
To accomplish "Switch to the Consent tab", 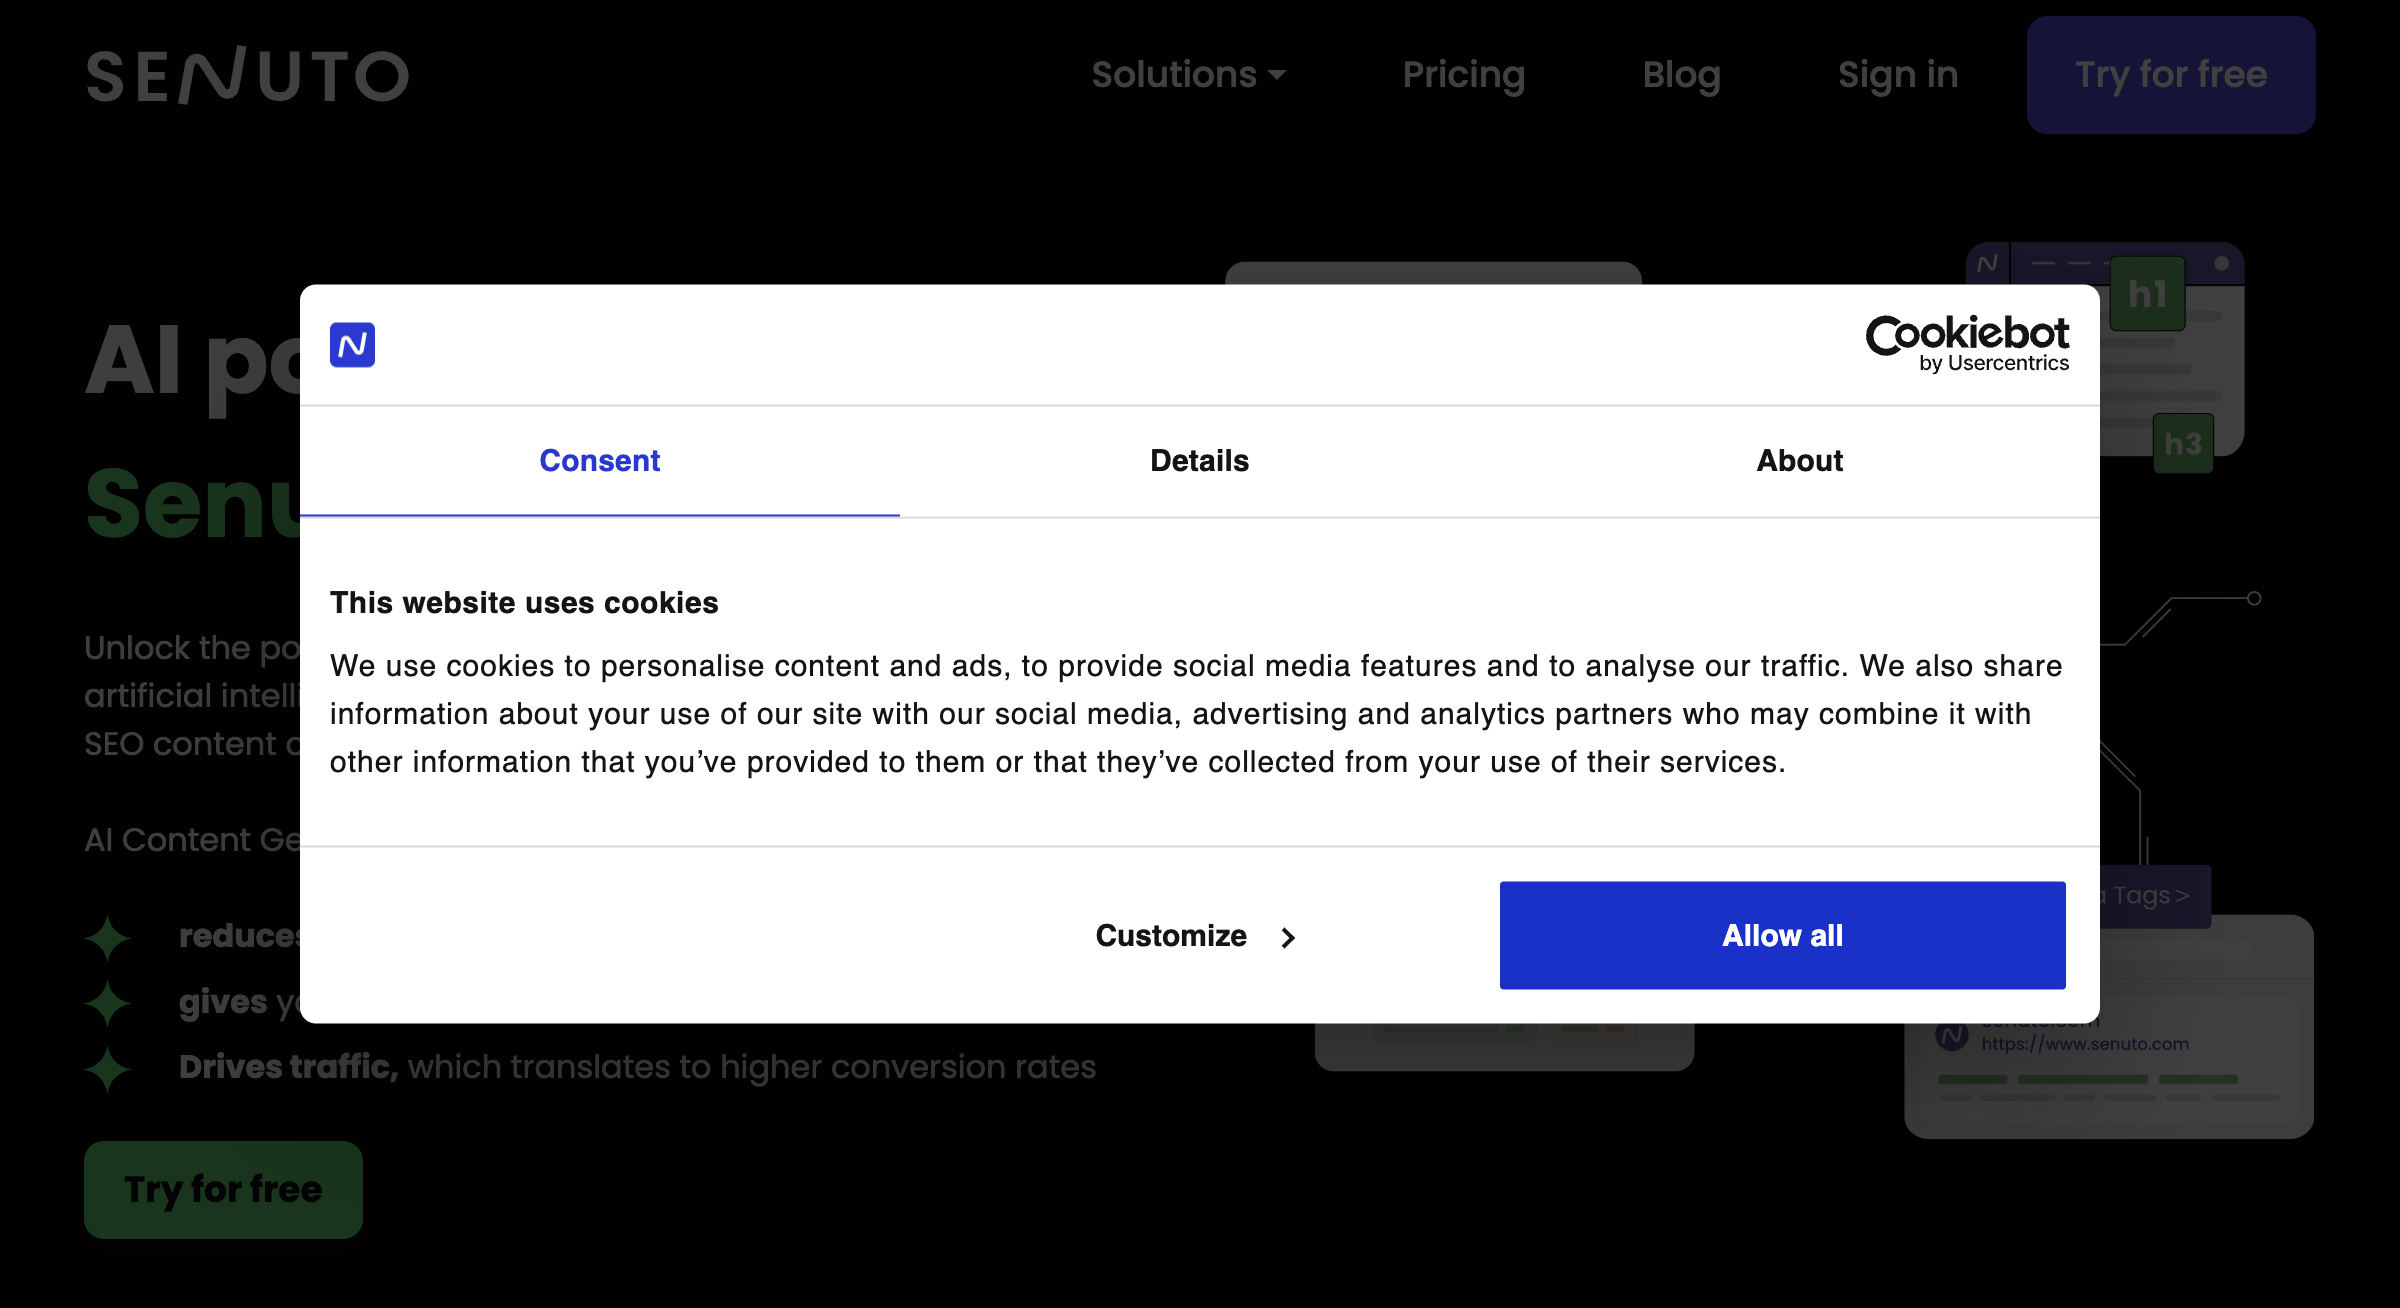I will [x=599, y=460].
